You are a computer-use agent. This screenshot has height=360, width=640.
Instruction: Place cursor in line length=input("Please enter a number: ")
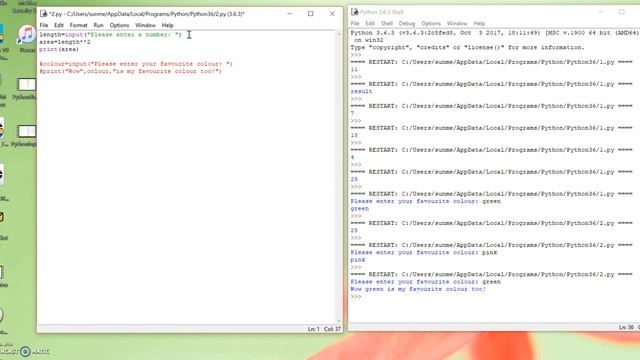(x=110, y=35)
